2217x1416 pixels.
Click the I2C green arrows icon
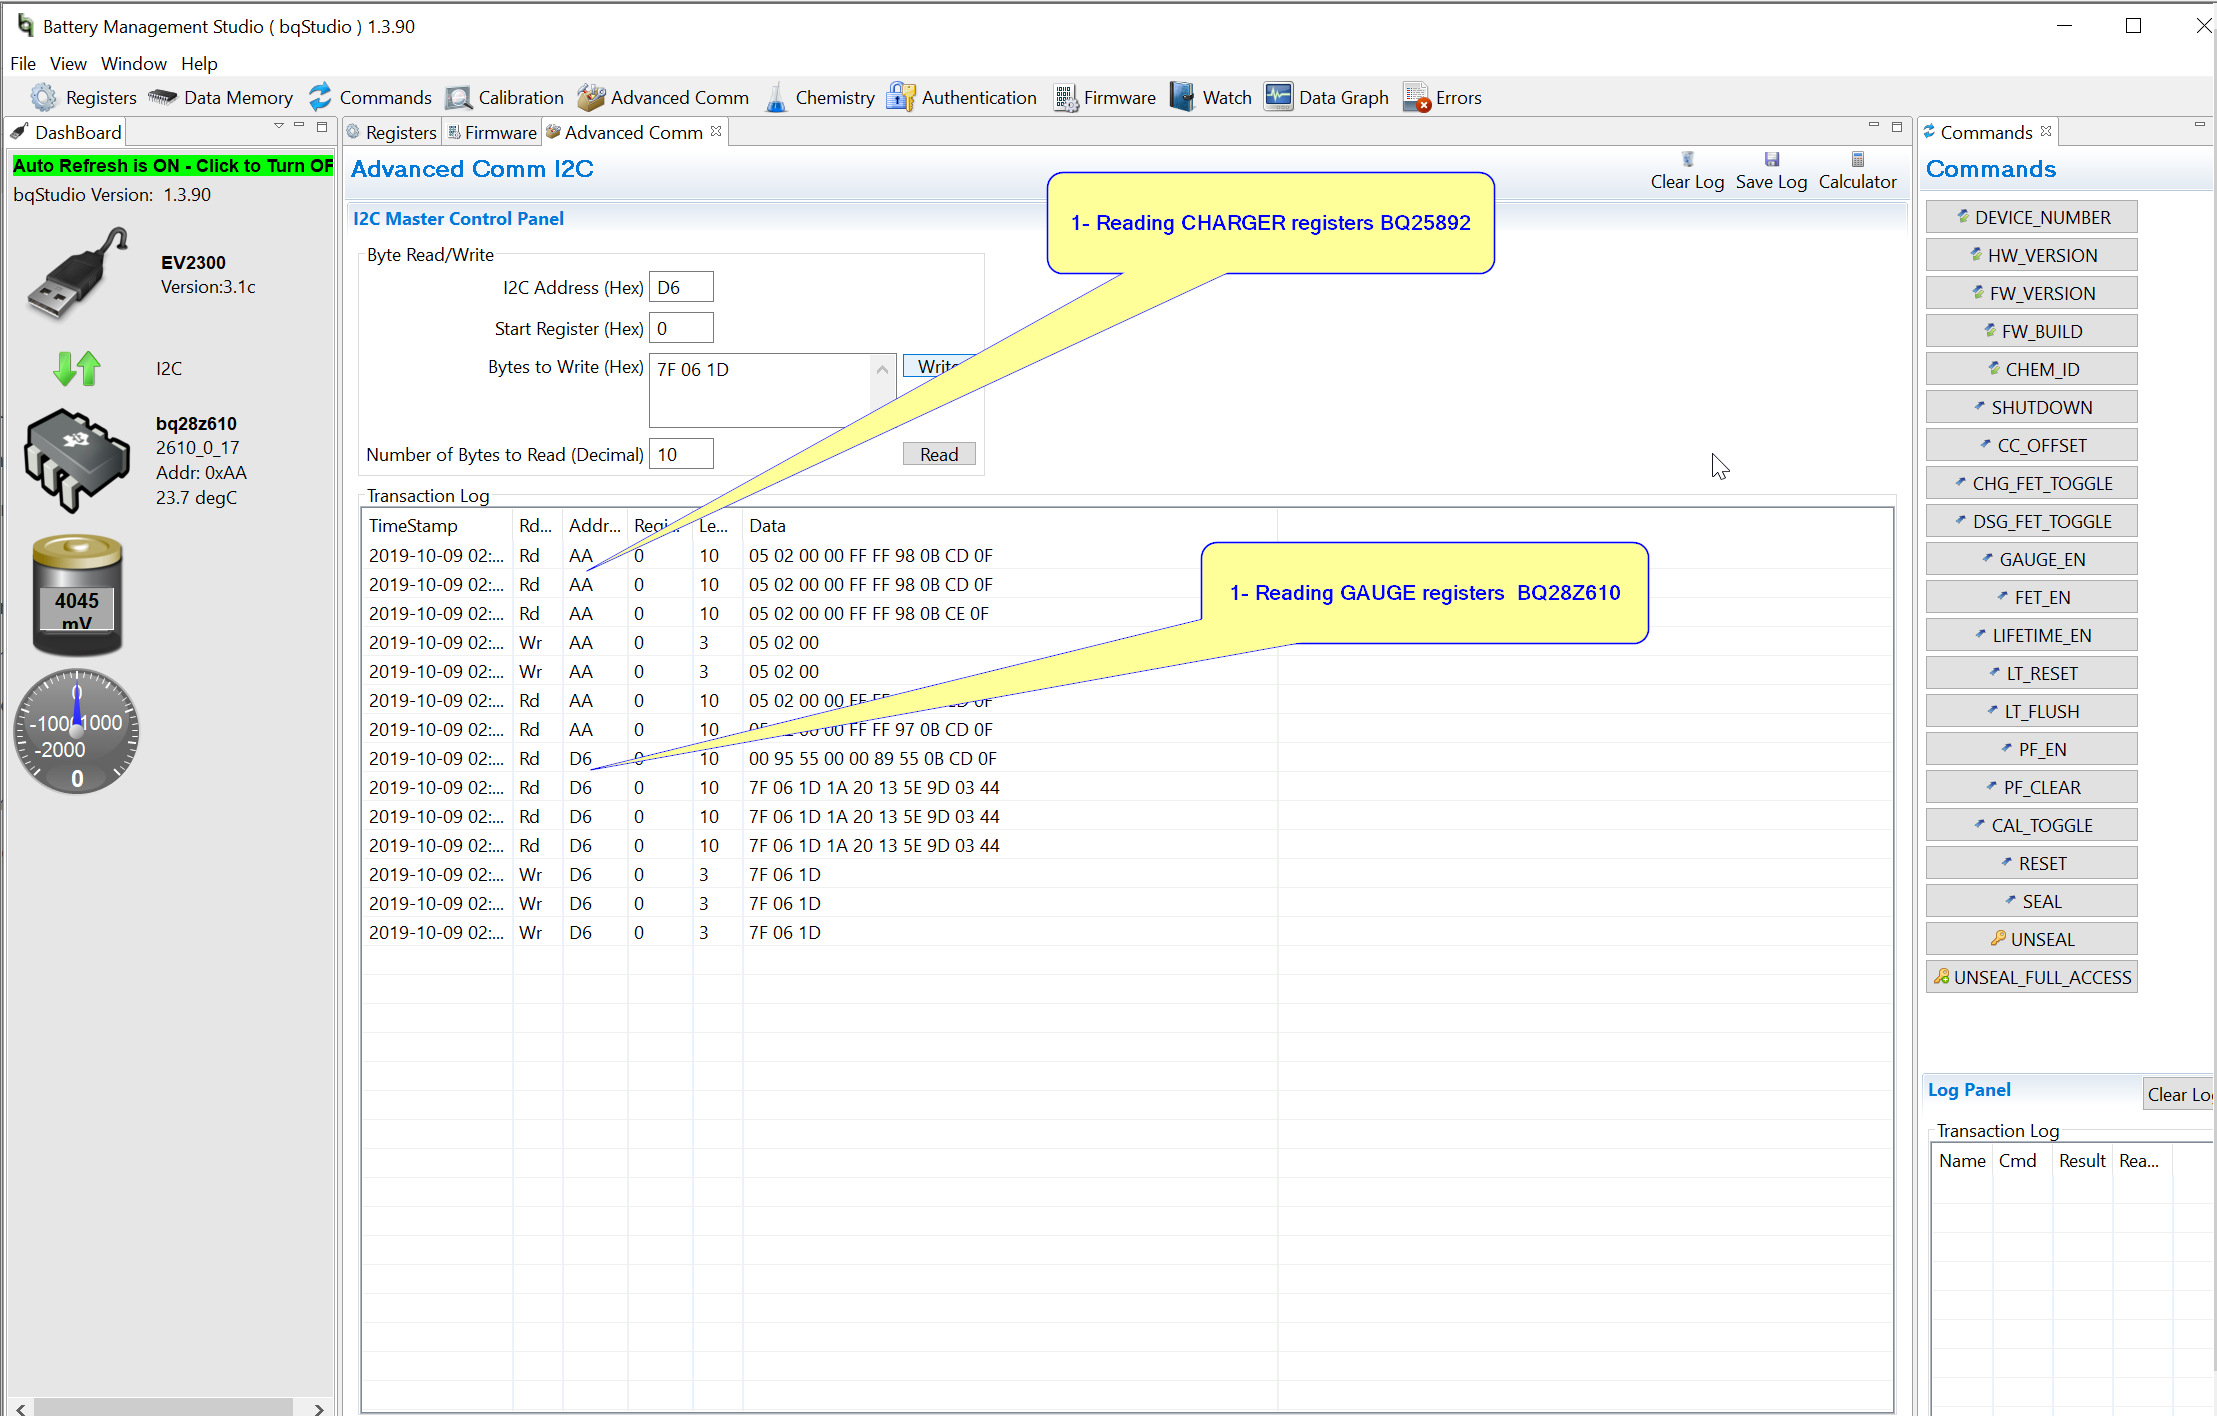click(77, 368)
